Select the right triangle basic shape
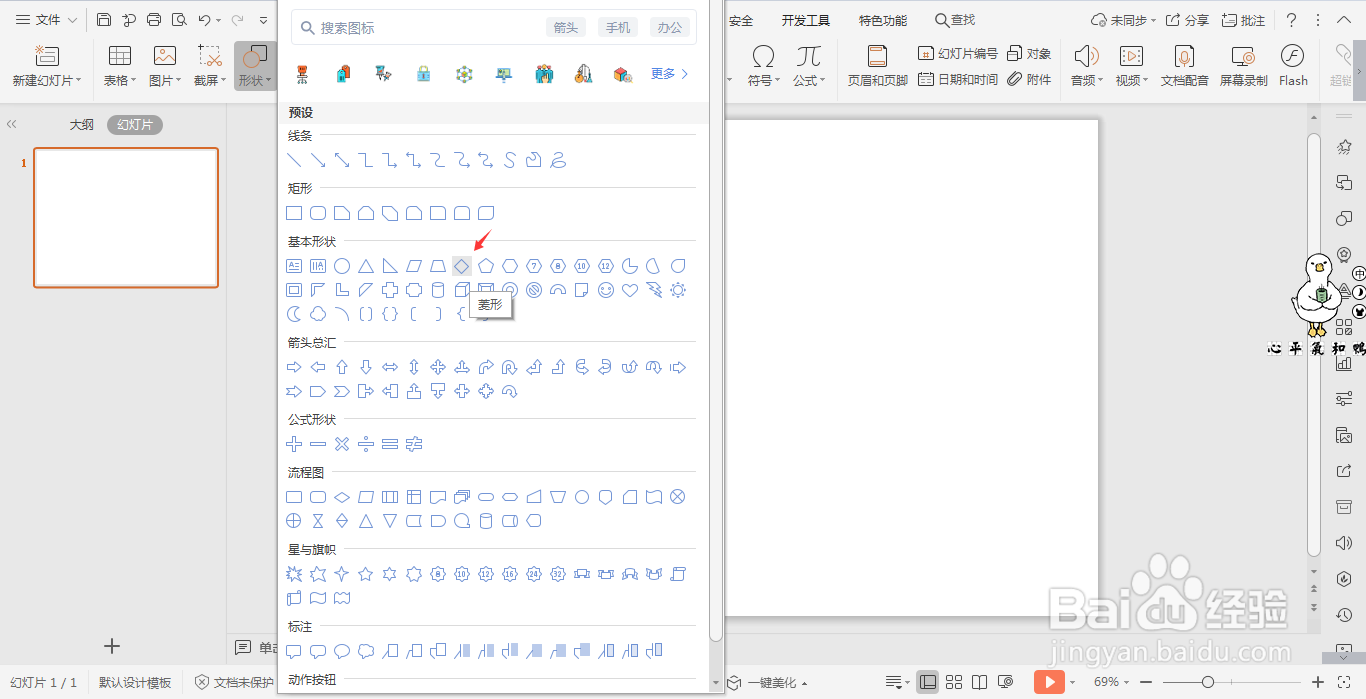Image resolution: width=1366 pixels, height=699 pixels. click(x=390, y=266)
